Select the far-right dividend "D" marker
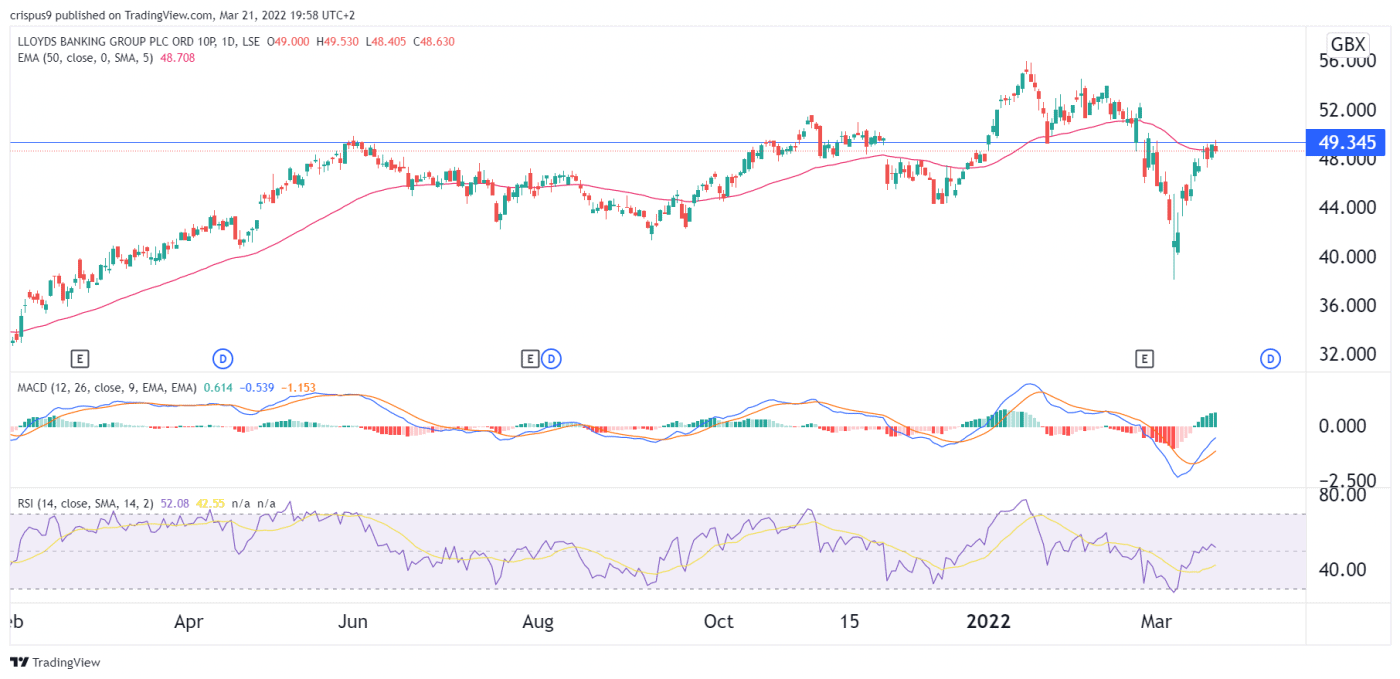Screen dimensions: 1400x679 click(1270, 358)
